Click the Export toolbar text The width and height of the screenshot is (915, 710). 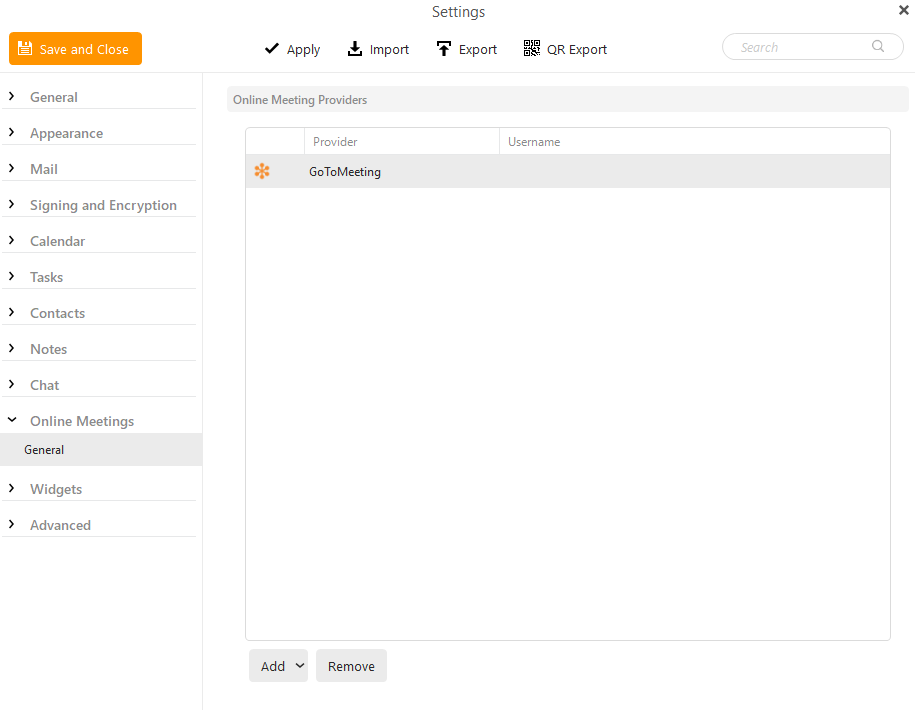[x=478, y=50]
